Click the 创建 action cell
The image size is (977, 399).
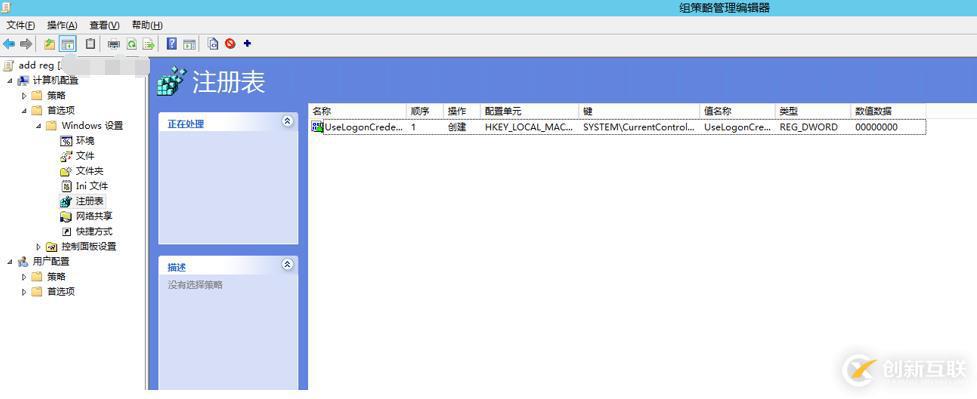[457, 127]
